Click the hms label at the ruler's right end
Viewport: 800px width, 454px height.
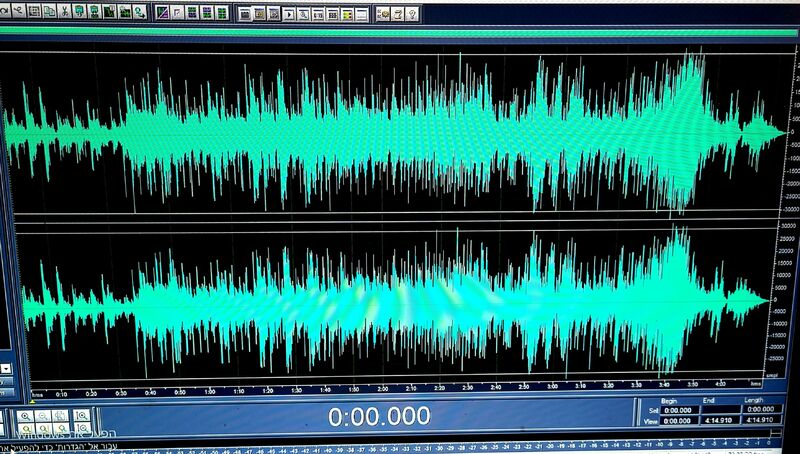[756, 383]
